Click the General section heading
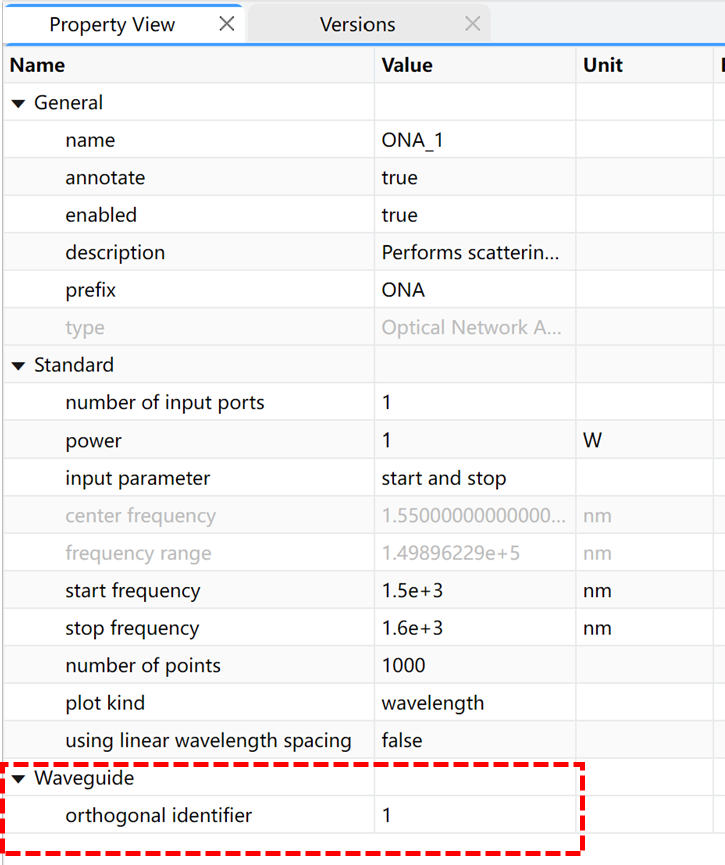The image size is (725, 865). point(68,103)
